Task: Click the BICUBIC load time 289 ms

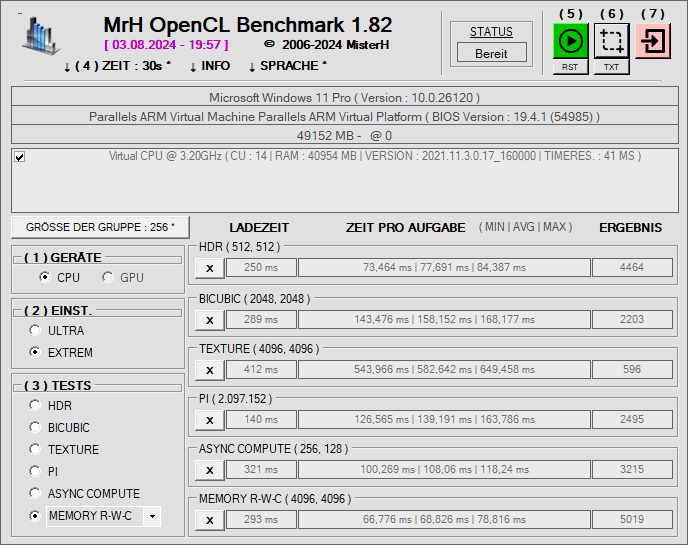Action: [261, 319]
